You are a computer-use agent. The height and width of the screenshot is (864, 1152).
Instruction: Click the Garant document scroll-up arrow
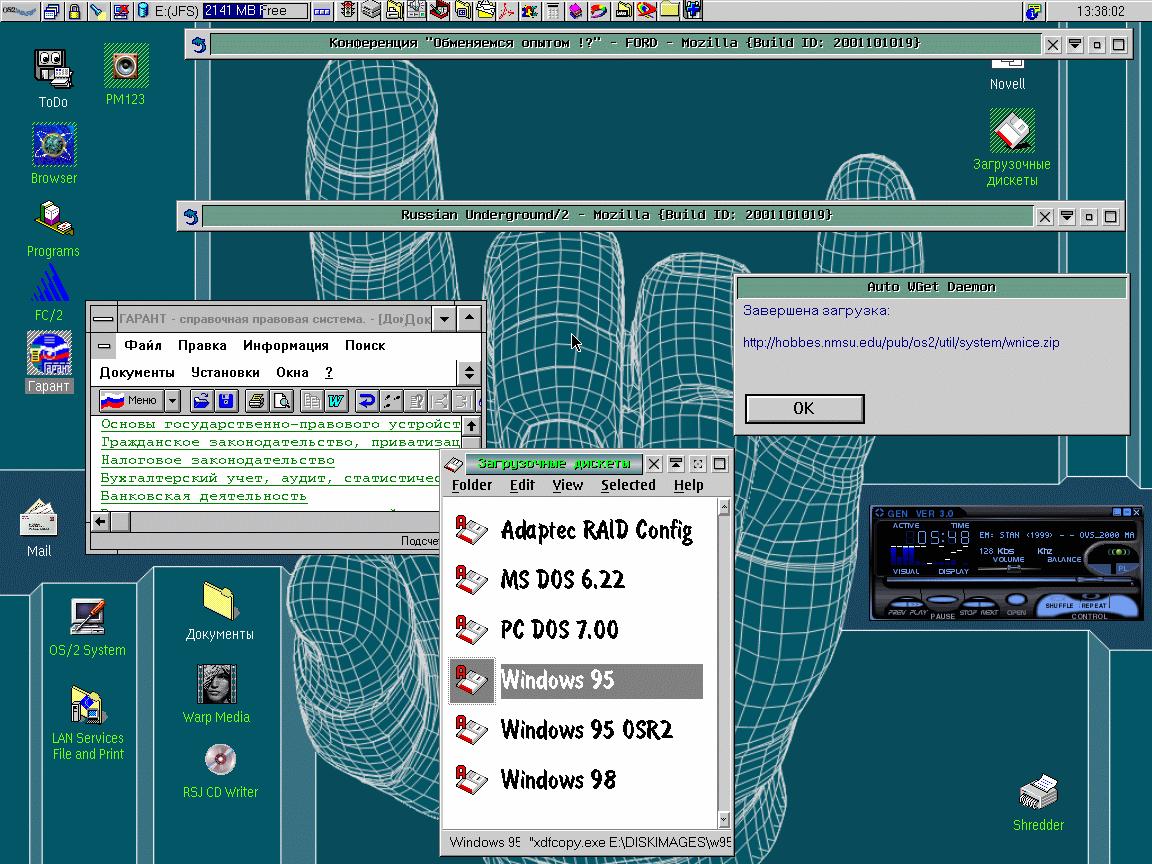pos(471,426)
